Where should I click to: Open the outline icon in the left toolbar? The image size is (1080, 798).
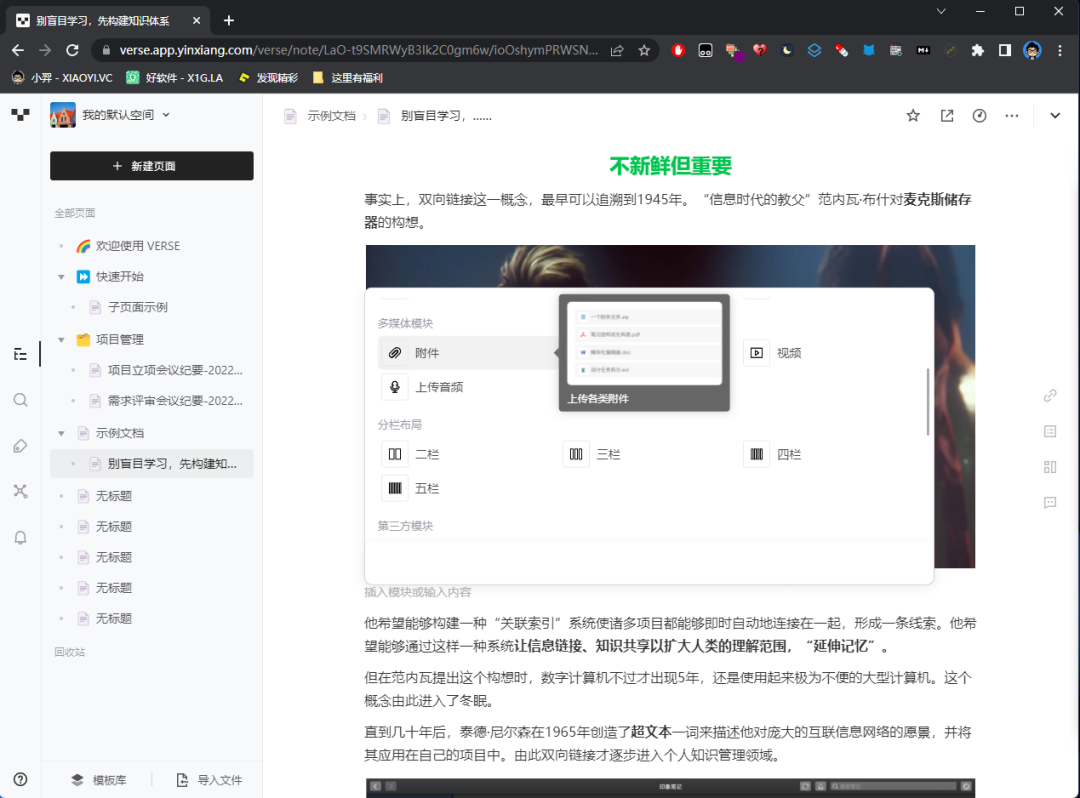tap(20, 353)
